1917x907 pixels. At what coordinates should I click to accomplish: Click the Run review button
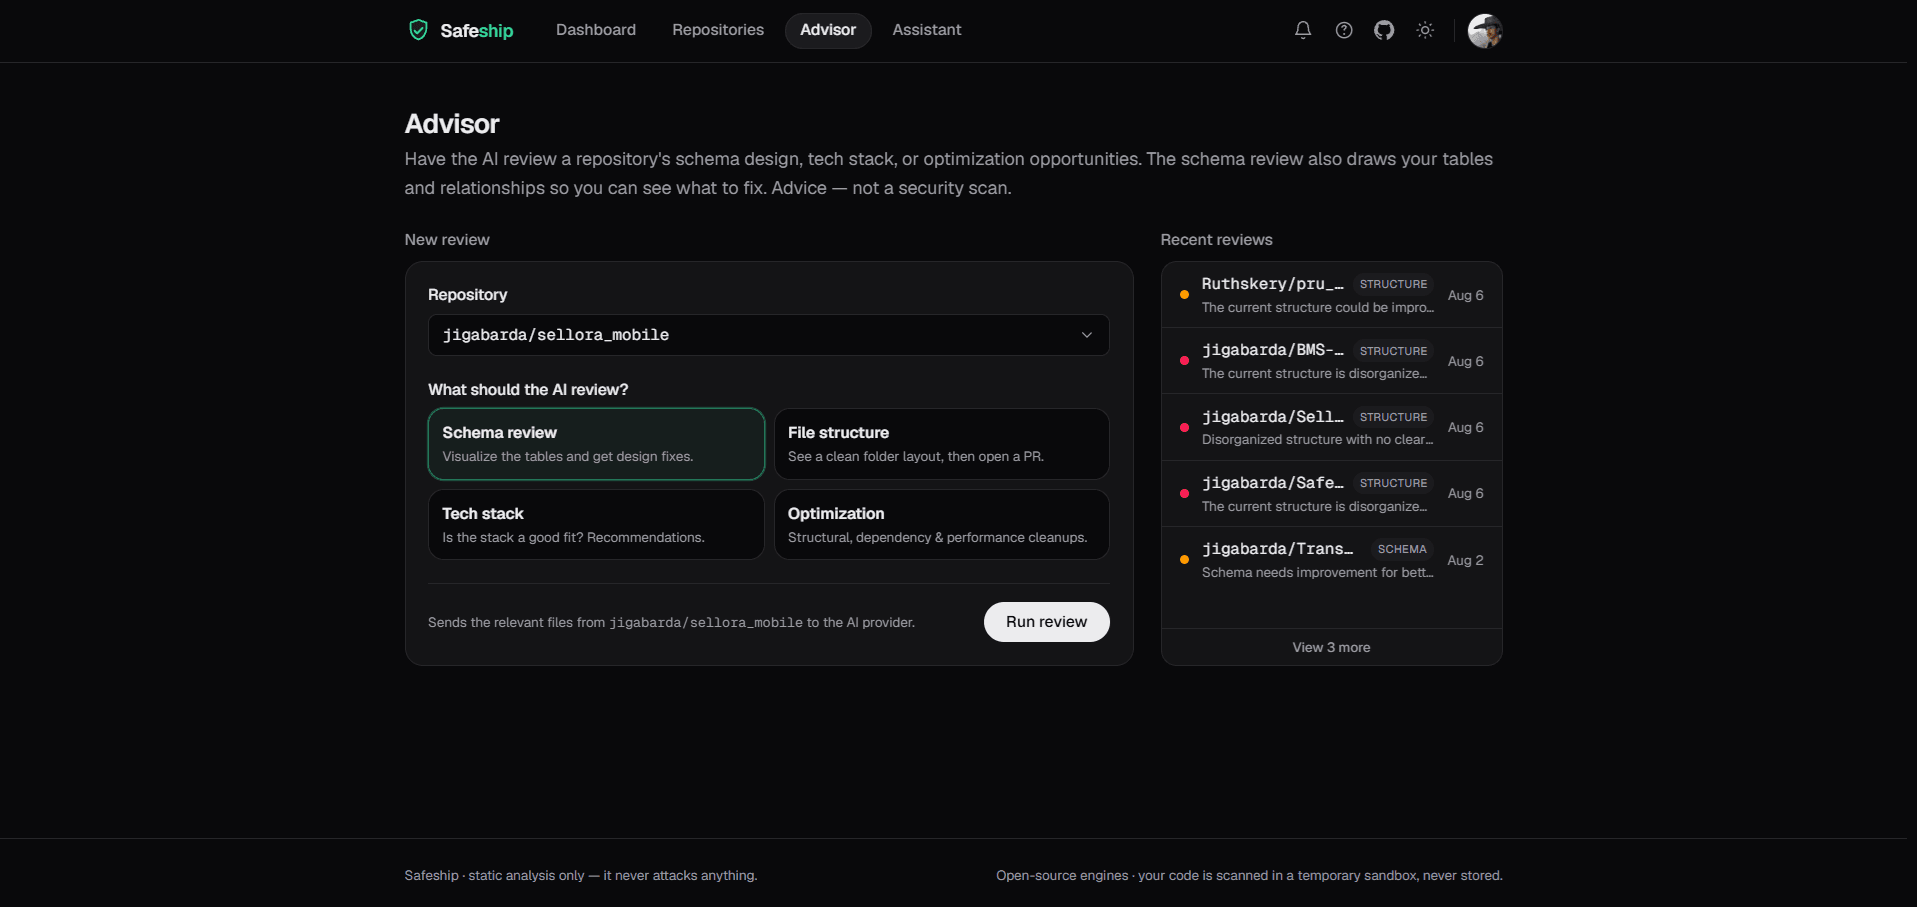[x=1046, y=622]
